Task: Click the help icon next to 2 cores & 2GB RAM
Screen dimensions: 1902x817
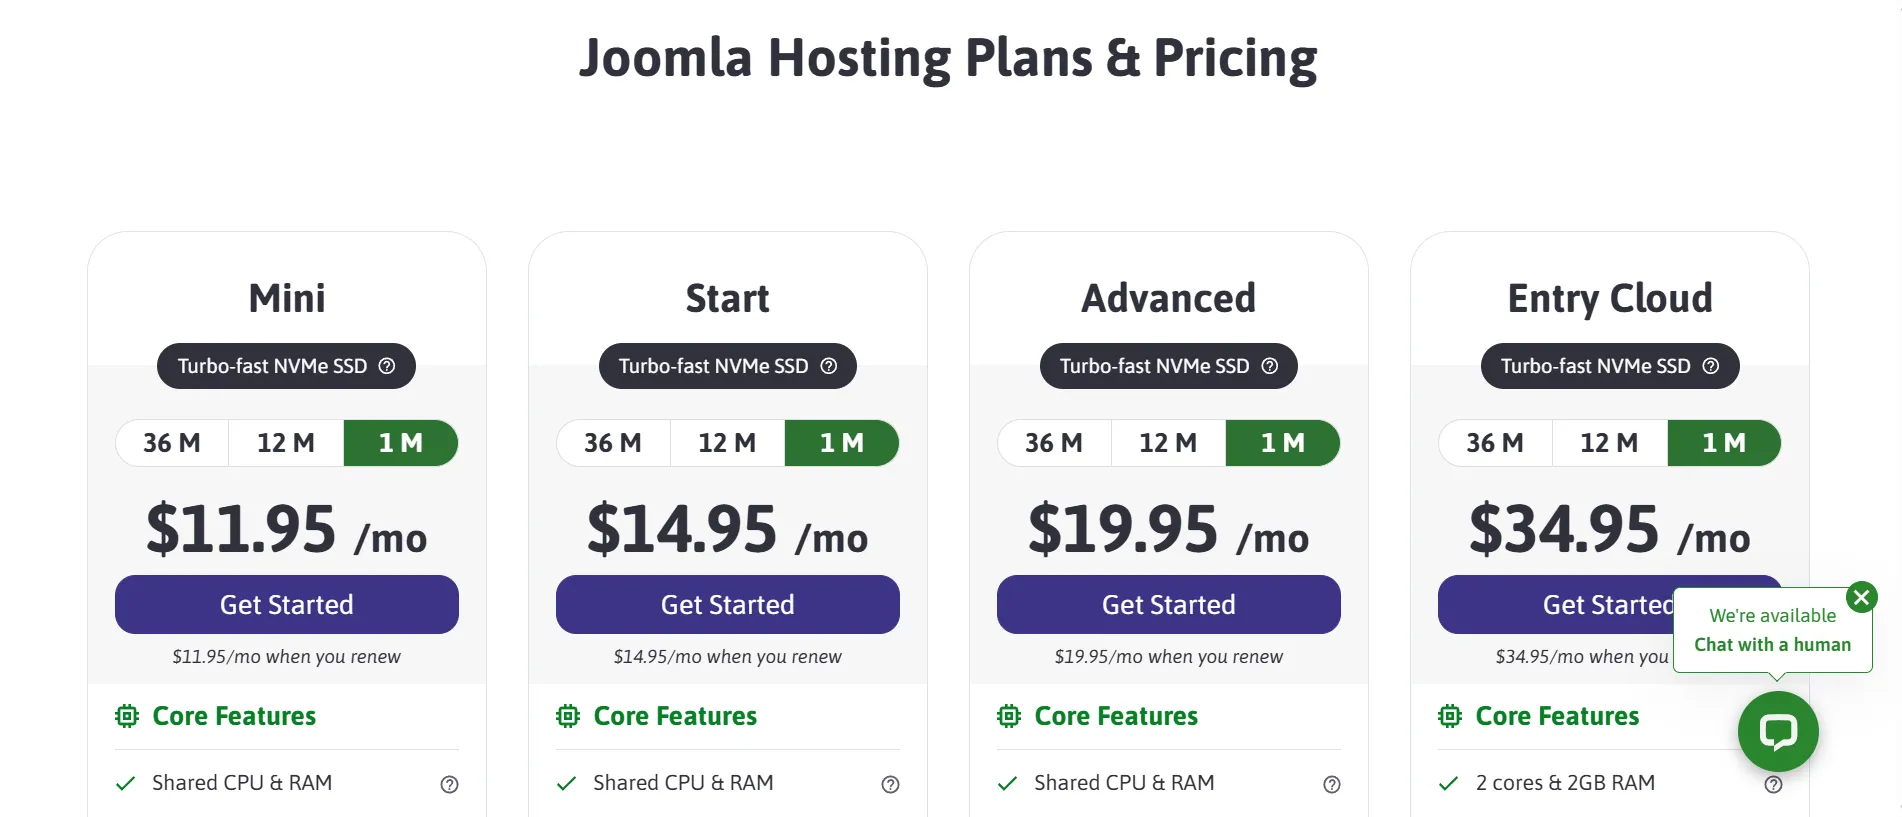Action: 1774,784
